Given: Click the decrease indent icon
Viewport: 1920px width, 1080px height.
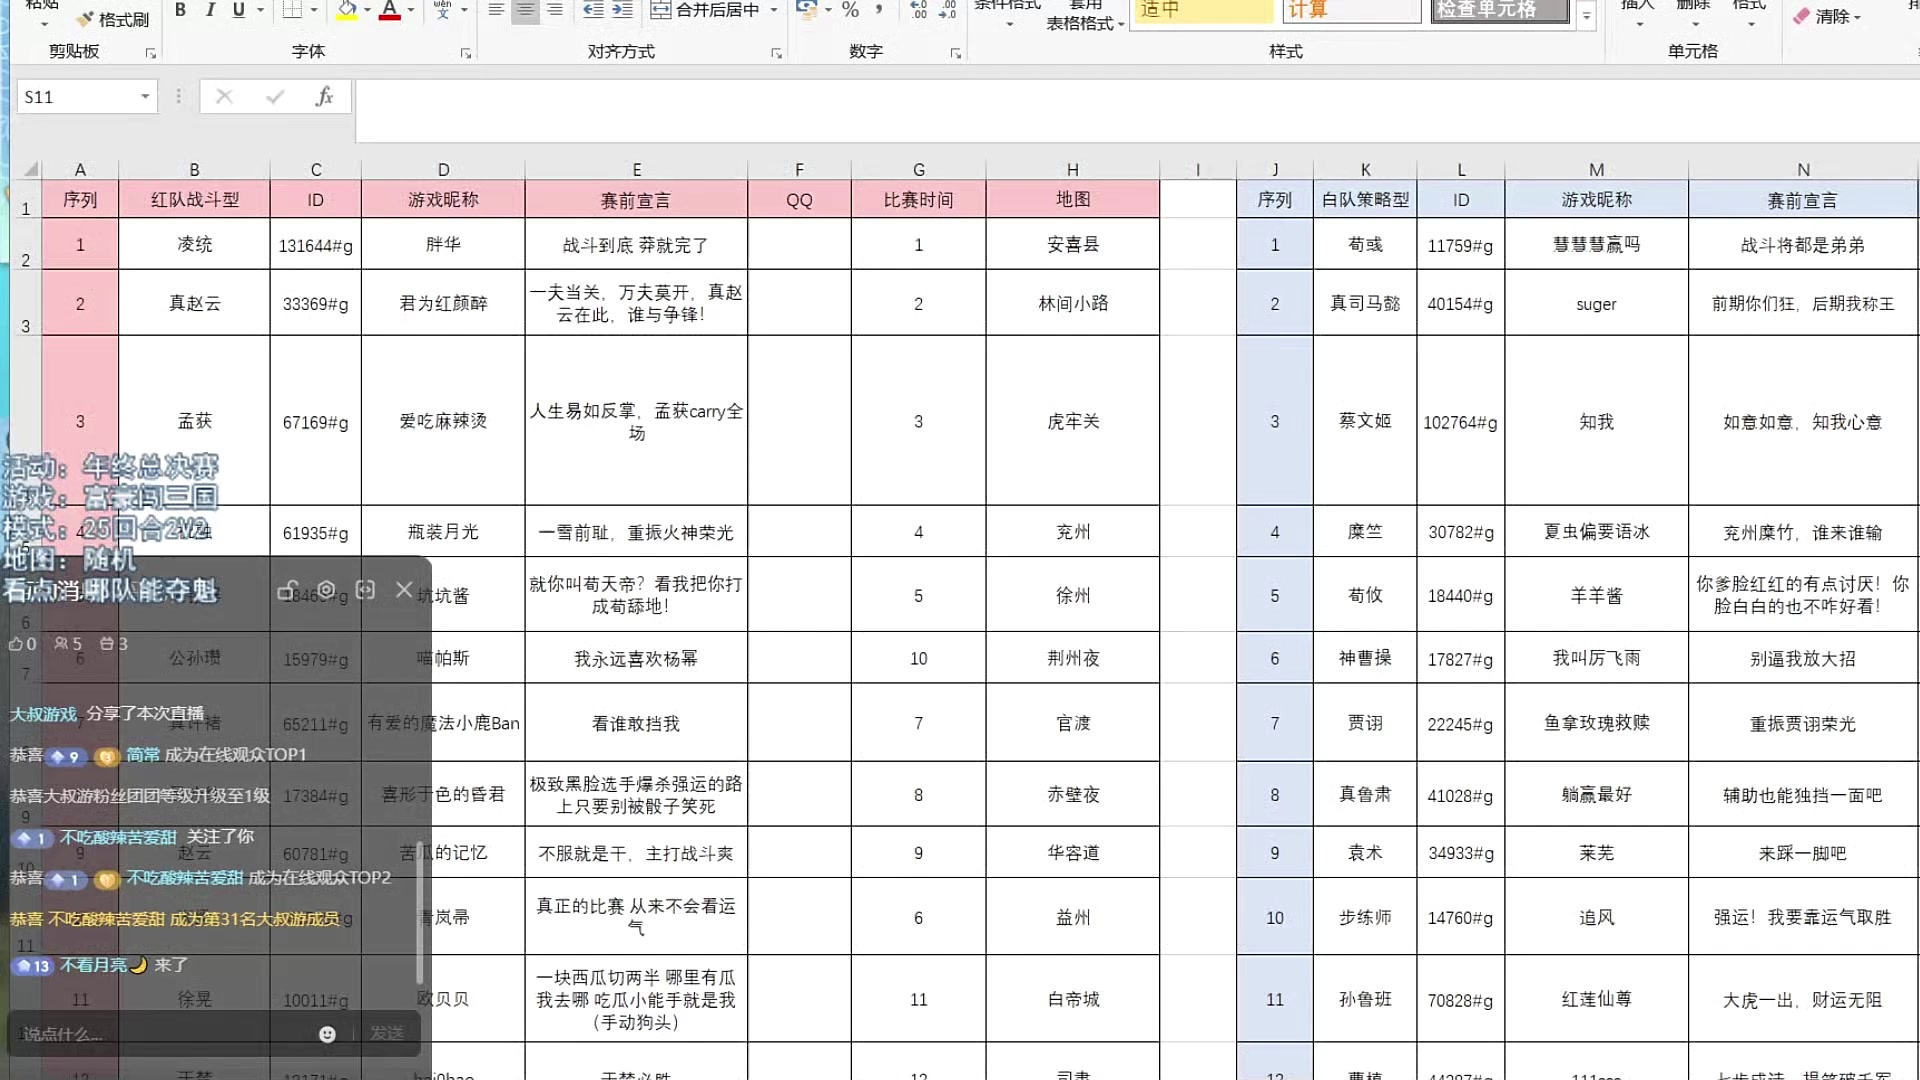Looking at the screenshot, I should click(x=593, y=10).
